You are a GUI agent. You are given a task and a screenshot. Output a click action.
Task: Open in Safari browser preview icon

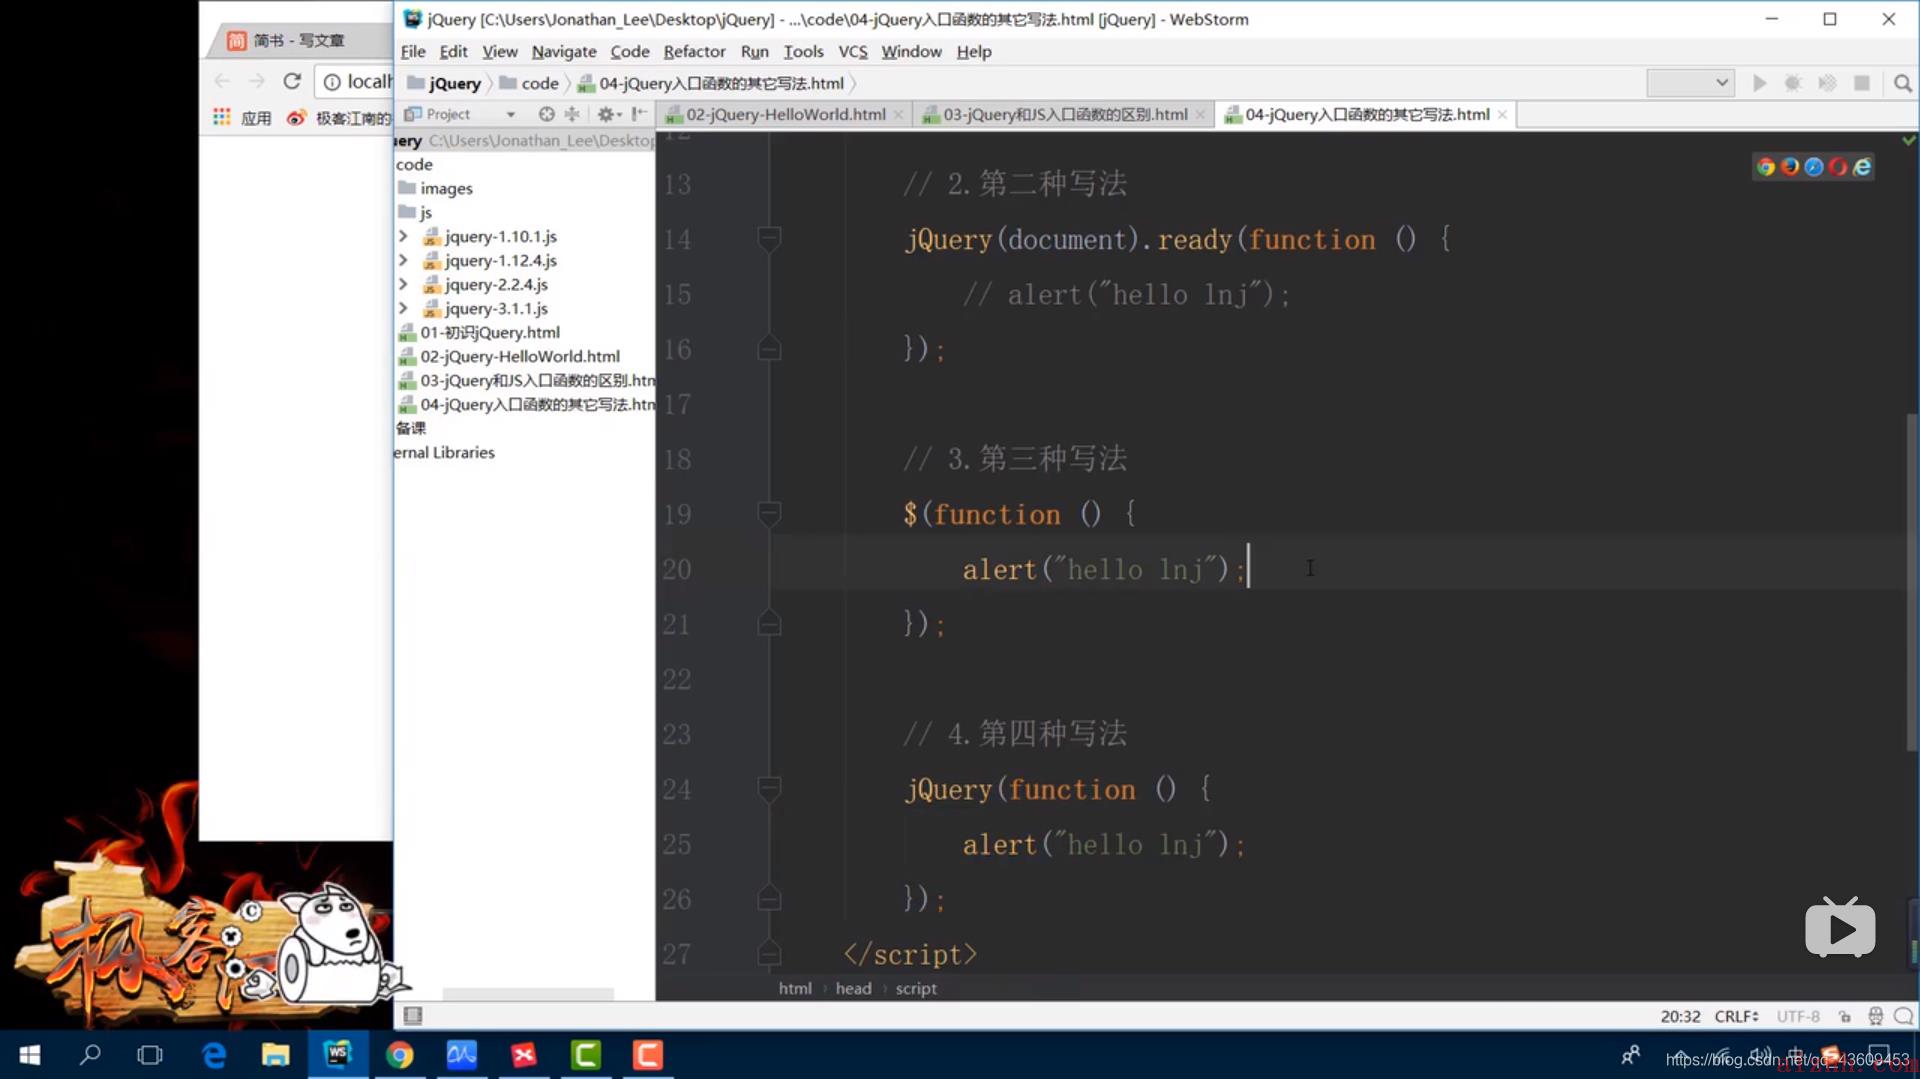pos(1814,167)
